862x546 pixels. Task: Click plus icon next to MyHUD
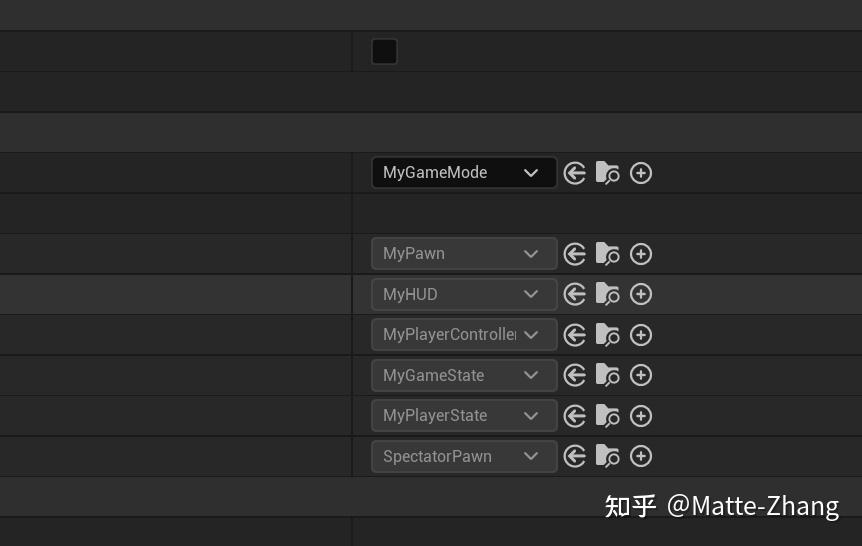point(641,294)
